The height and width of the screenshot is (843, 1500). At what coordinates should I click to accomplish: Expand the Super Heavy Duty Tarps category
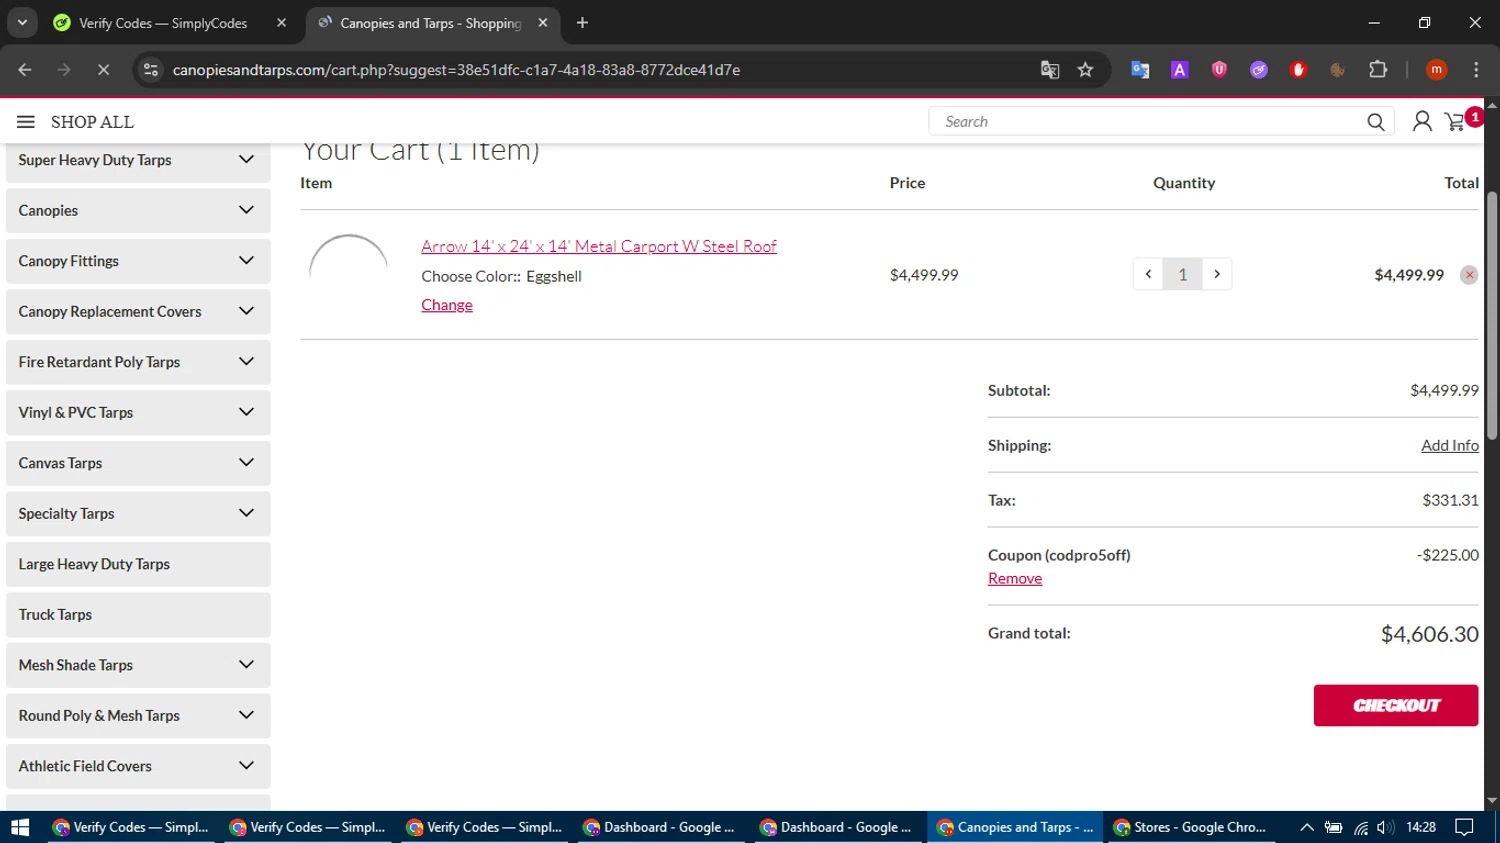246,160
